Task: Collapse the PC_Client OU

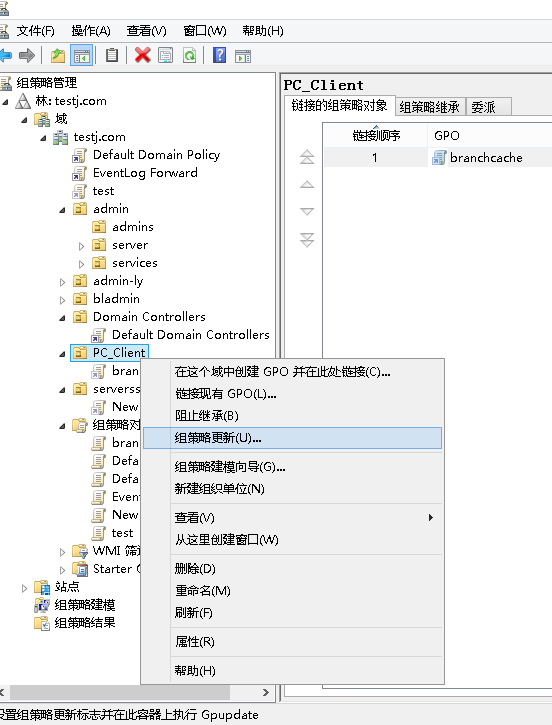Action: 62,355
